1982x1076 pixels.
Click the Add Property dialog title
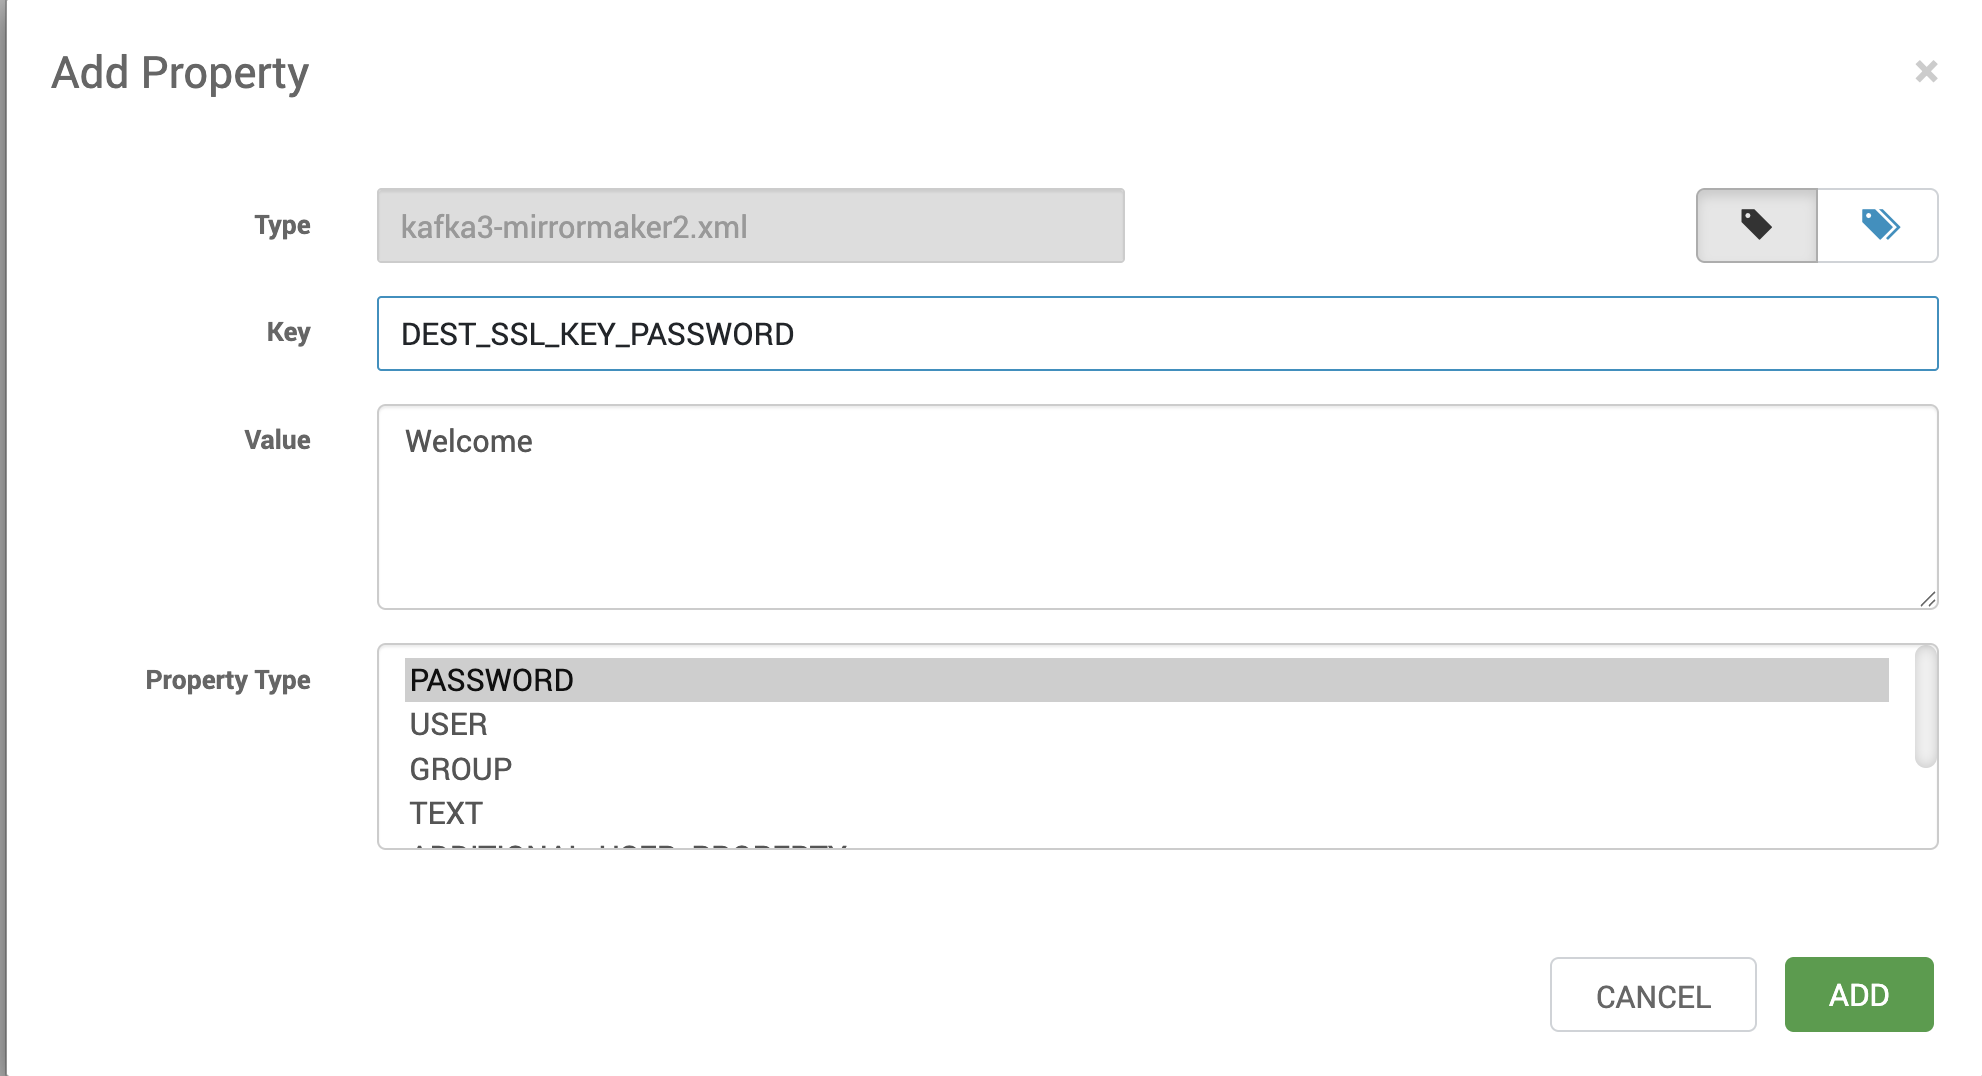pyautogui.click(x=180, y=73)
